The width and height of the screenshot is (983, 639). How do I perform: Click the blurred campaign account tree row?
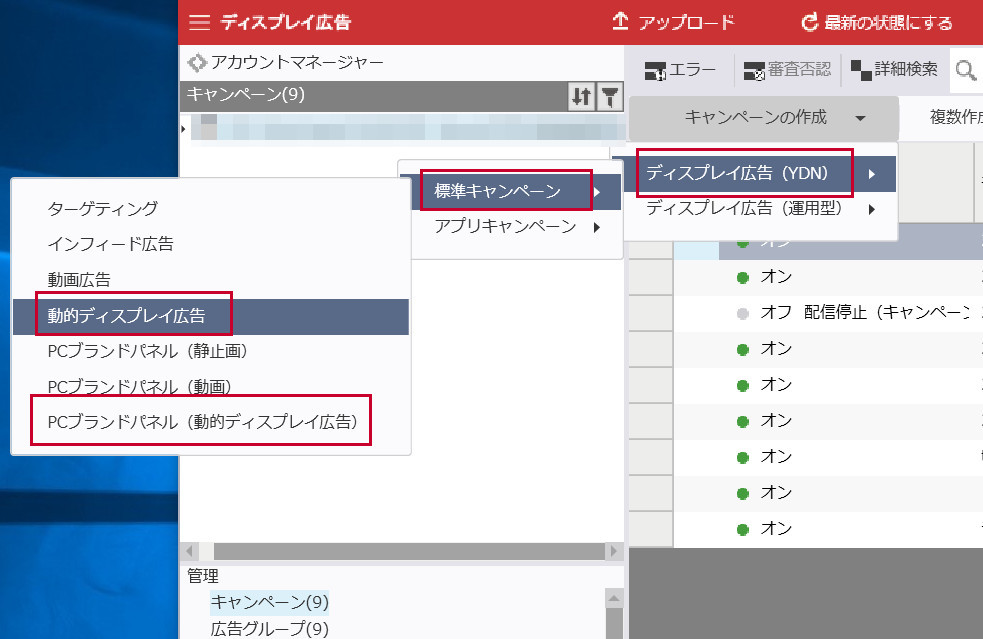[x=407, y=129]
